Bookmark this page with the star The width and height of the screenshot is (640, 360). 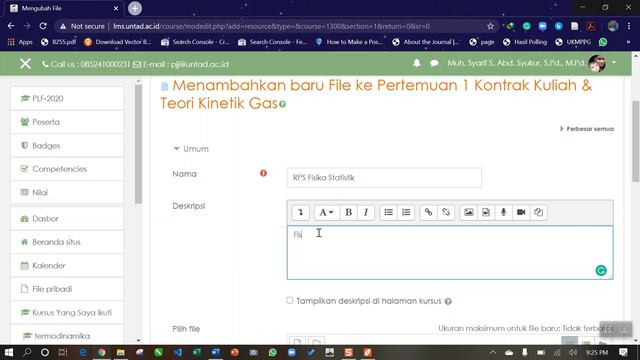tap(490, 26)
